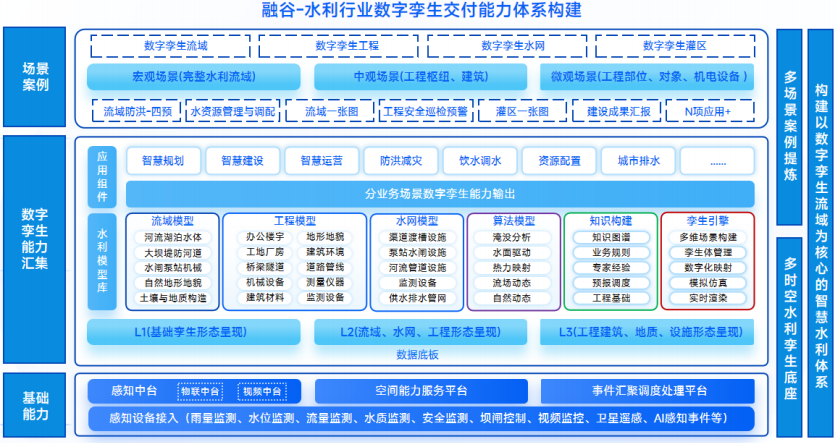Select 土壤与地质构造 entry
The image size is (837, 443).
172,298
